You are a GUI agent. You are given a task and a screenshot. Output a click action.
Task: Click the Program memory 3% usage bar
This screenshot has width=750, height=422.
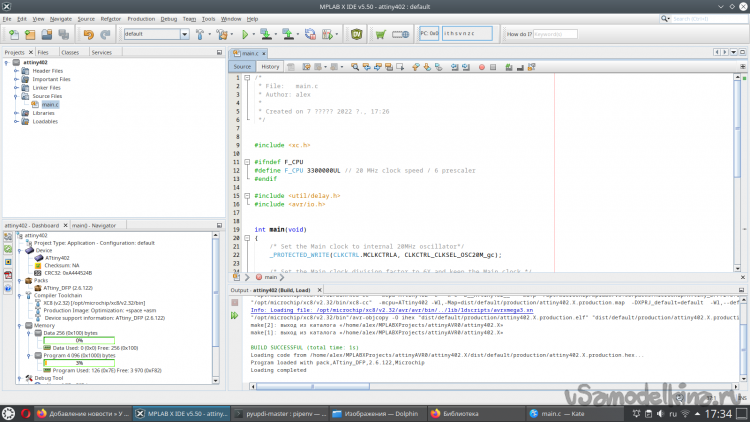(79, 363)
